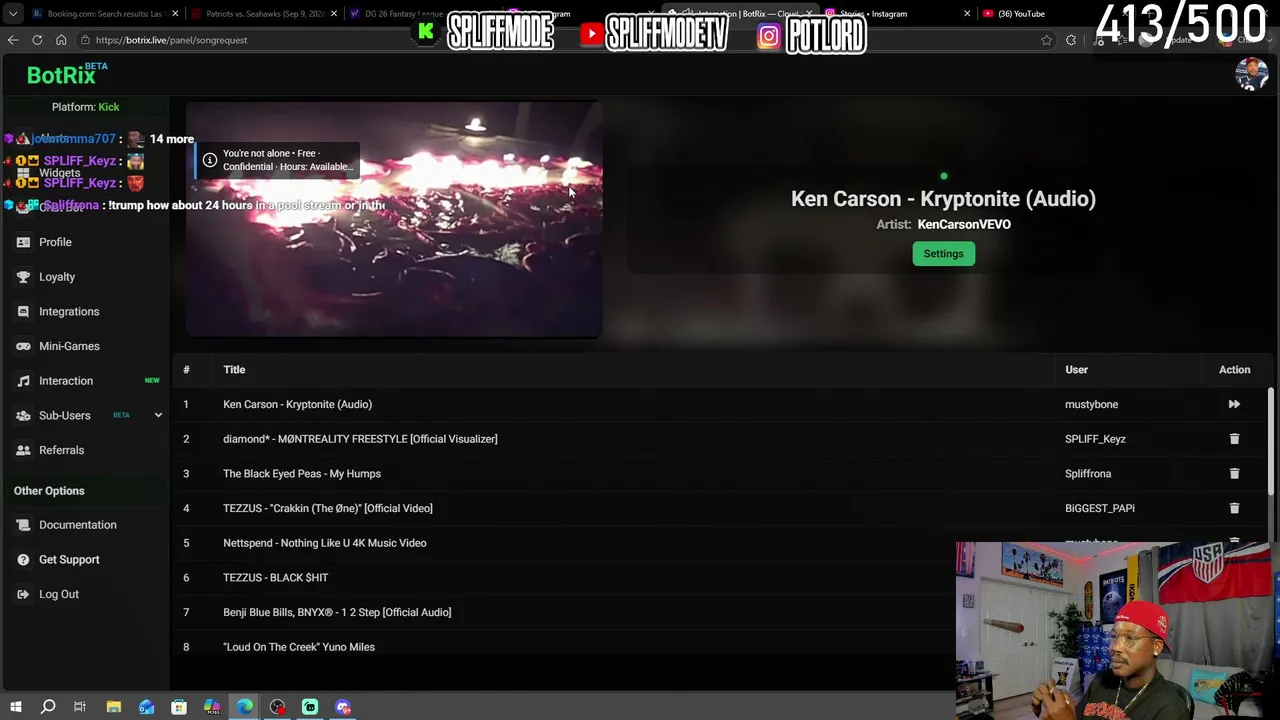Open the Kick app on the taskbar
1280x720 pixels.
[x=310, y=707]
